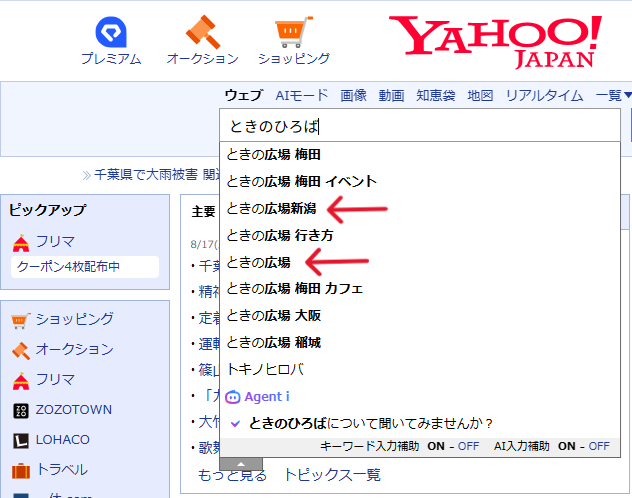The image size is (632, 498).
Task: Select the 画像 search tab
Action: click(353, 95)
